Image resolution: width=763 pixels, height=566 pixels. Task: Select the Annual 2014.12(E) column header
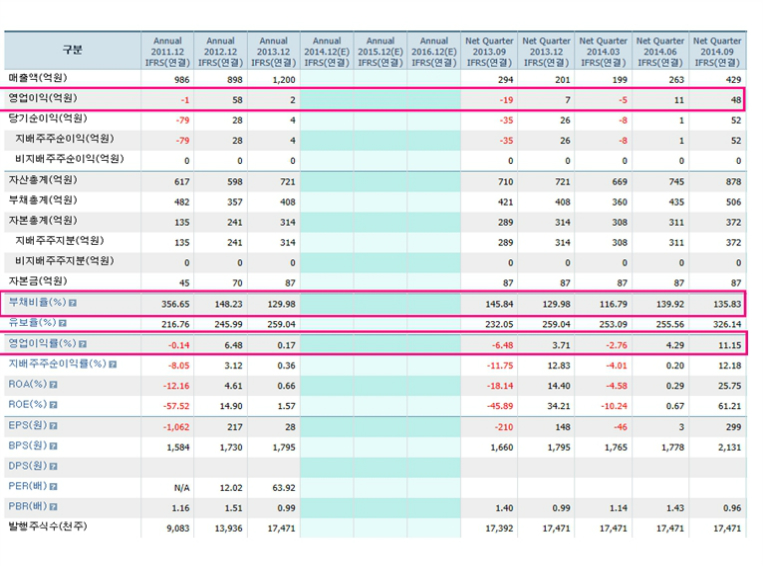coord(327,51)
